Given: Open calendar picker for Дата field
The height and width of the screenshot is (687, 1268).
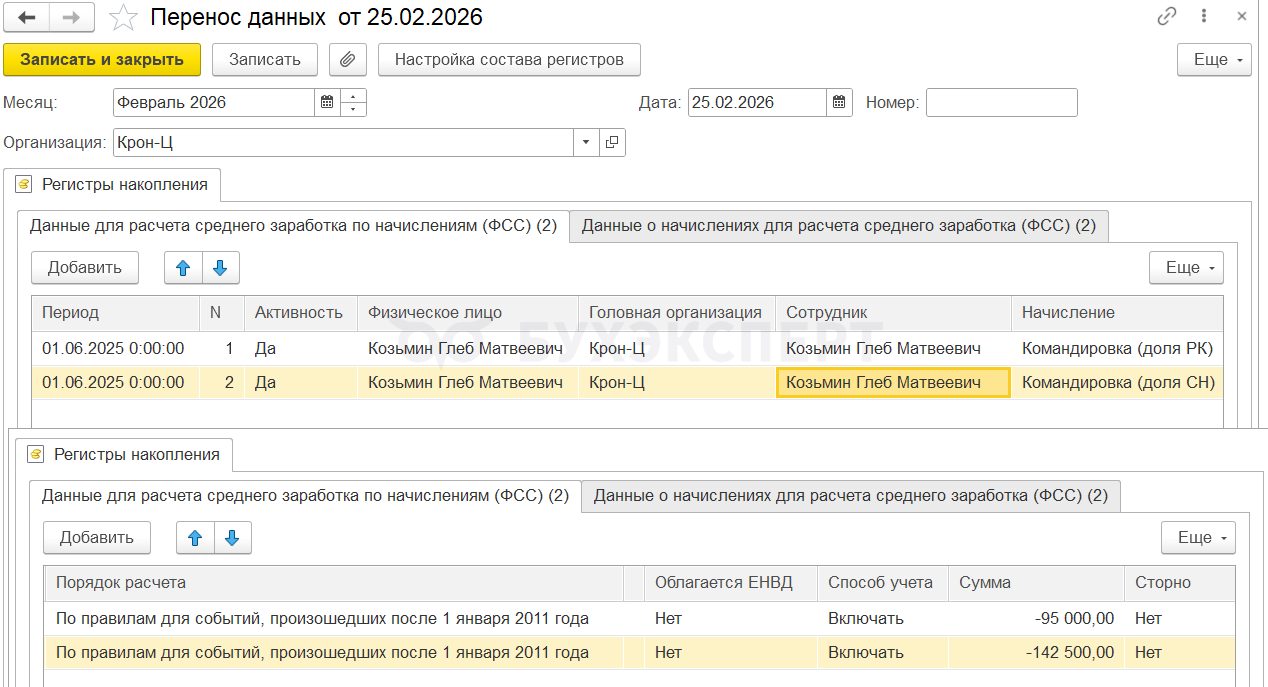Looking at the screenshot, I should coord(839,102).
